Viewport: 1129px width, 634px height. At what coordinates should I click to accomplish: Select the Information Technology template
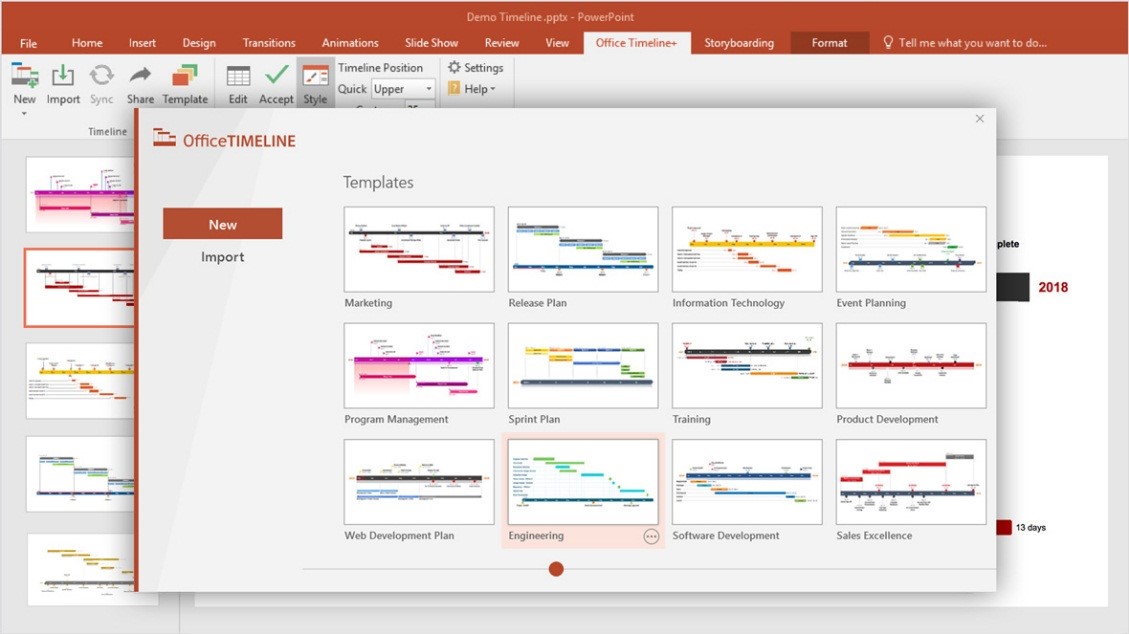[747, 249]
